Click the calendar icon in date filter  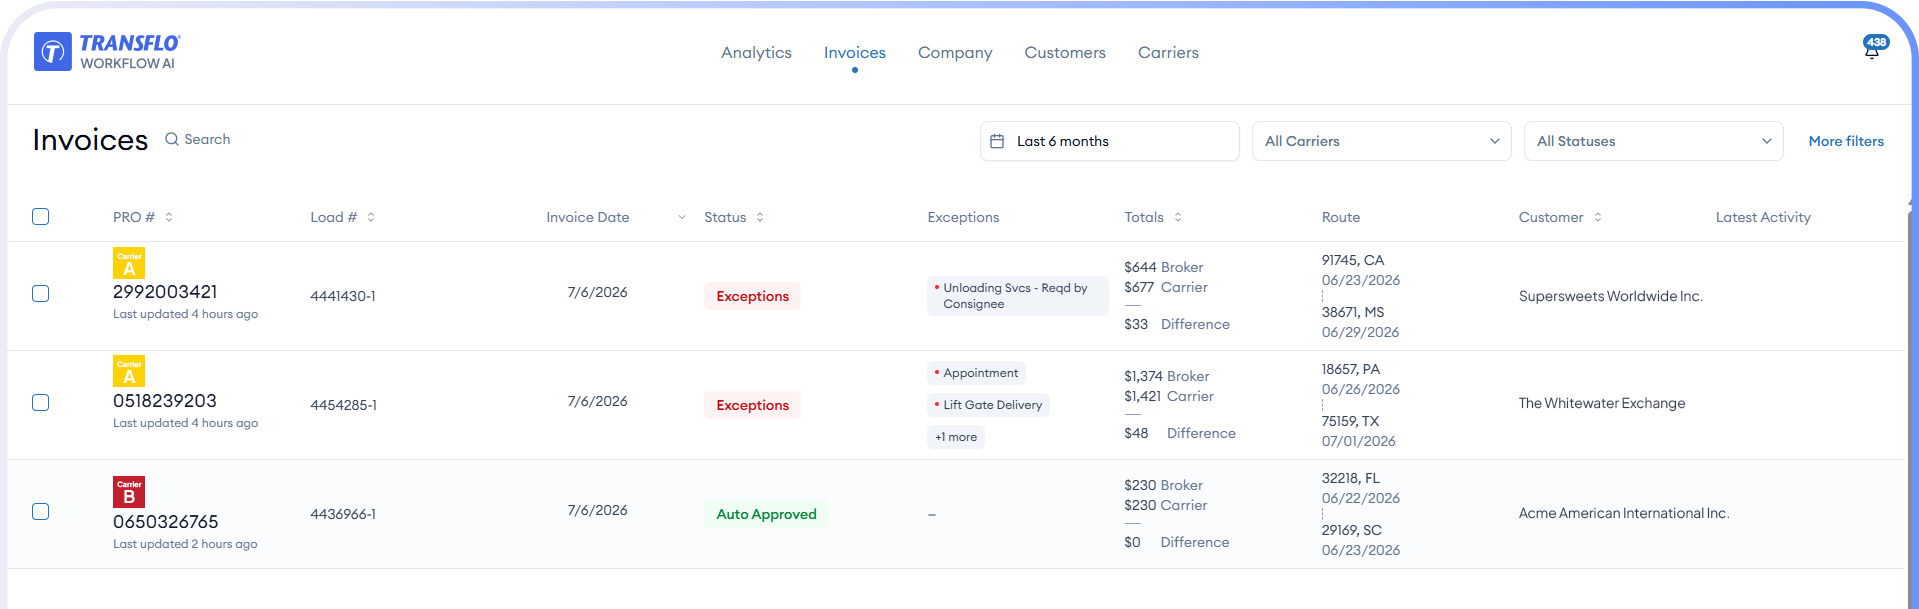click(x=997, y=141)
